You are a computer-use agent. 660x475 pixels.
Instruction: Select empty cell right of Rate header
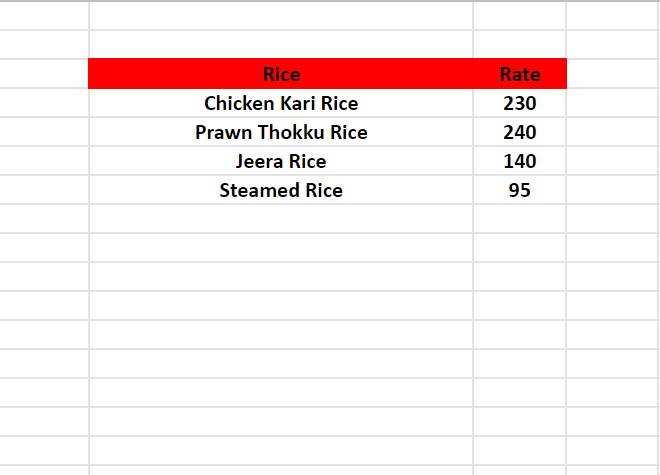(612, 74)
